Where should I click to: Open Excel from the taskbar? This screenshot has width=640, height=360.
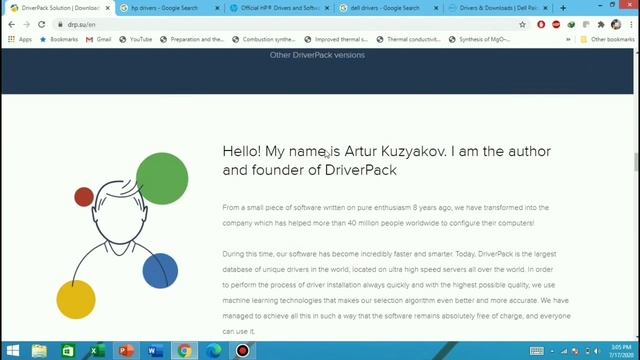(97, 351)
